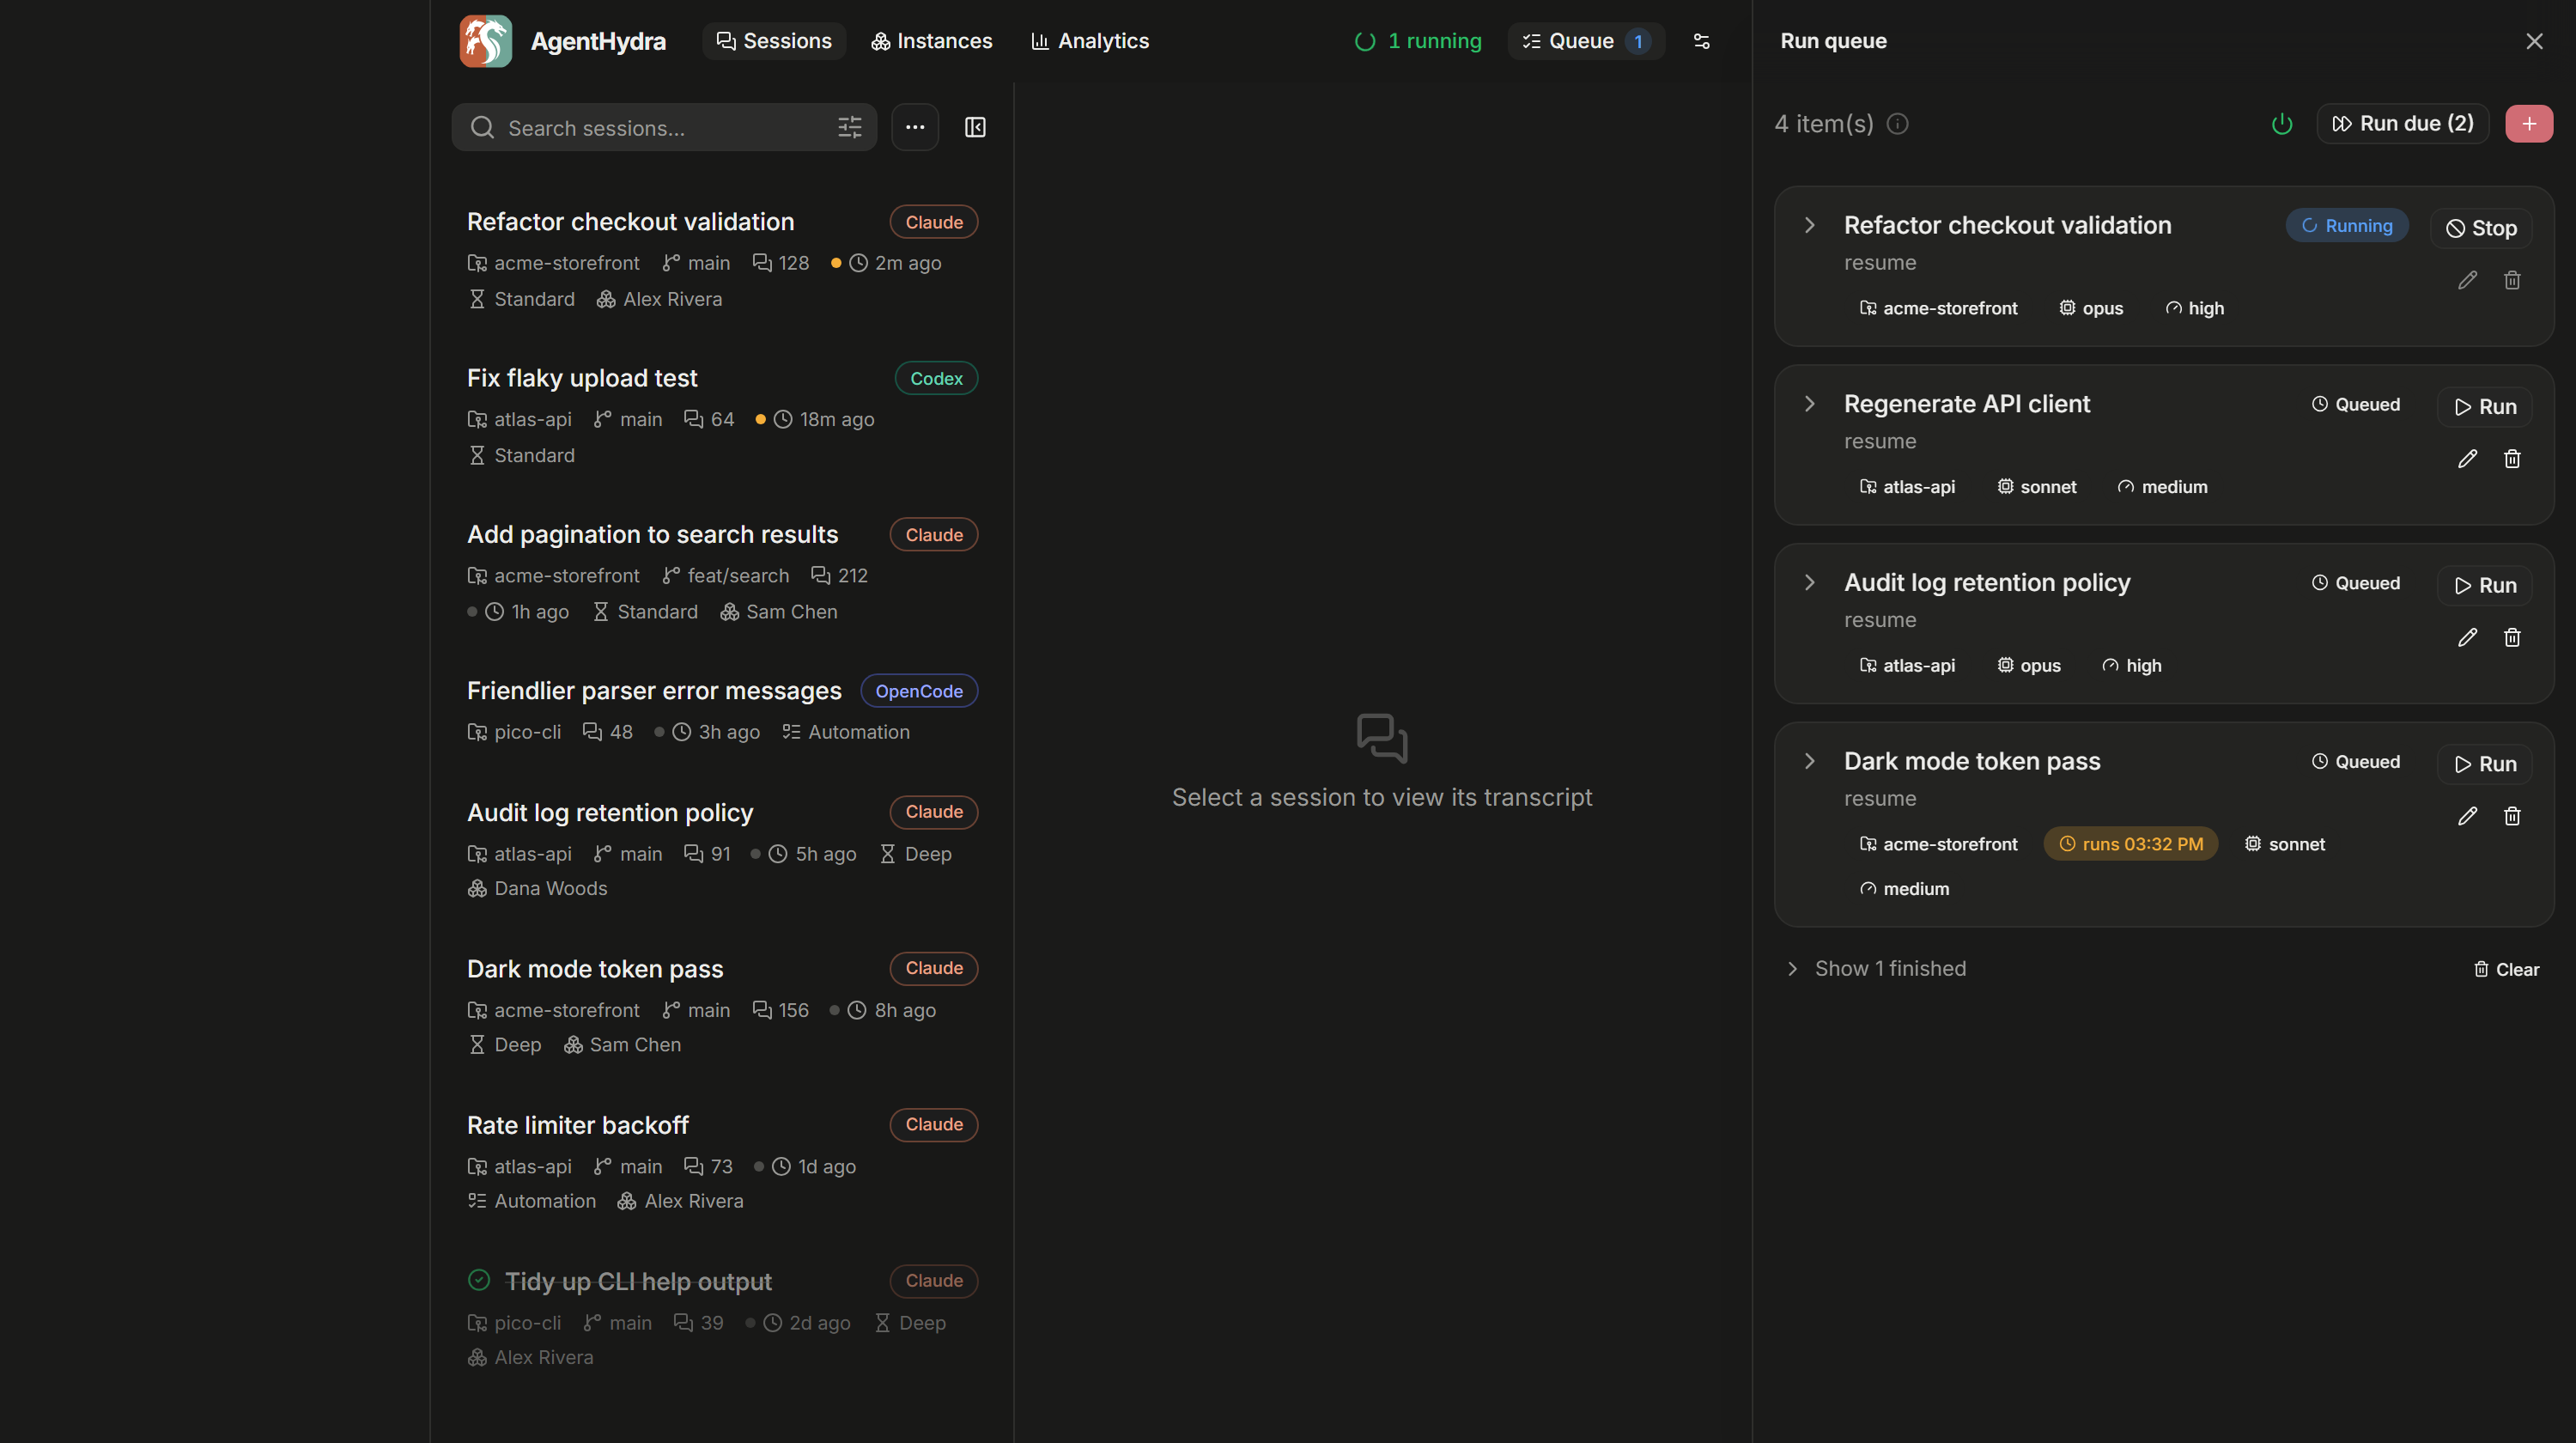Click the AgentHydra logo icon

coord(485,41)
